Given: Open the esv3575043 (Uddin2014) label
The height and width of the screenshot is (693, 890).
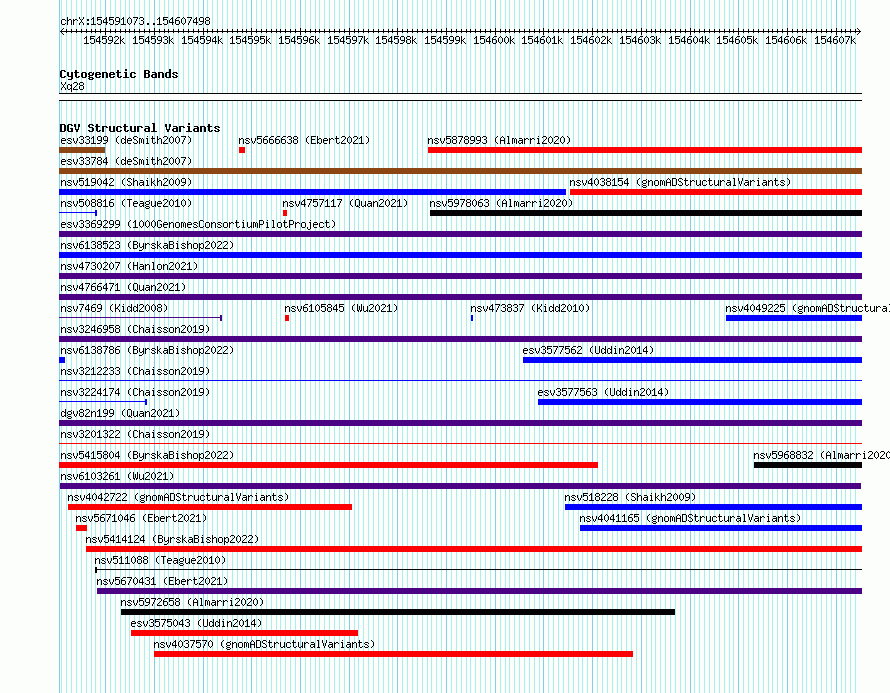Looking at the screenshot, I should 196,623.
